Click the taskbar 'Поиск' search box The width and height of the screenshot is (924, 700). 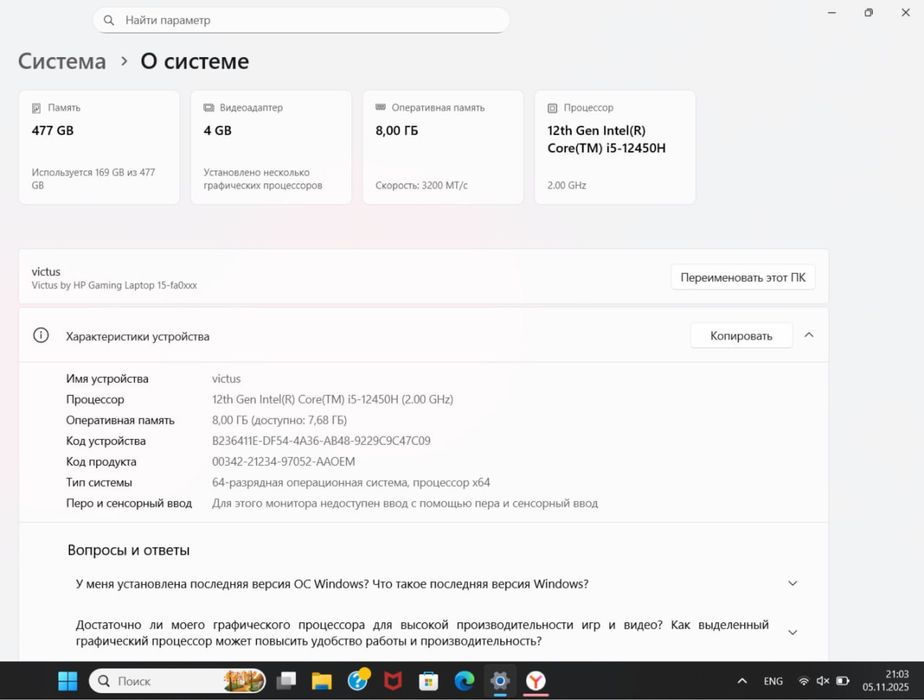pyautogui.click(x=177, y=681)
